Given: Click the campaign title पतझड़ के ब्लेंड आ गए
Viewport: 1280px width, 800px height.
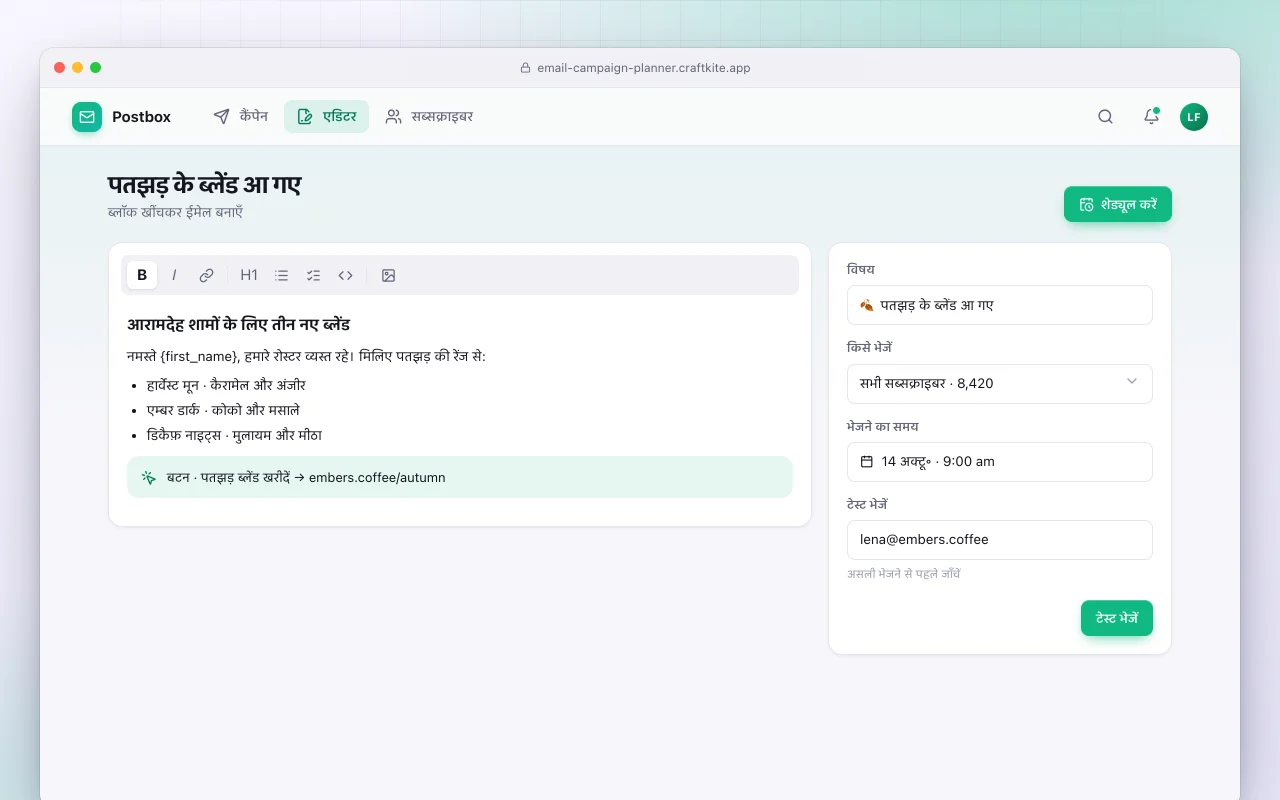Looking at the screenshot, I should pos(204,185).
